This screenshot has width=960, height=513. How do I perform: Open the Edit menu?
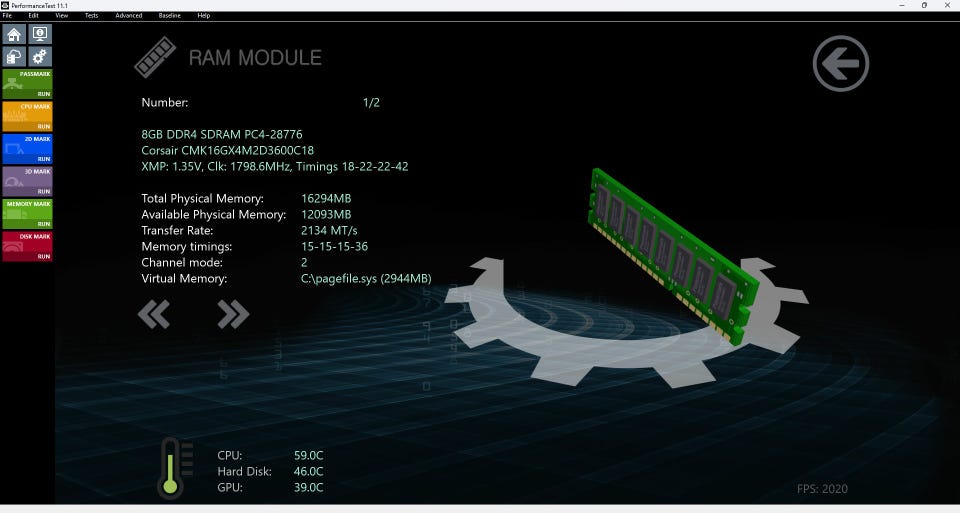(34, 16)
